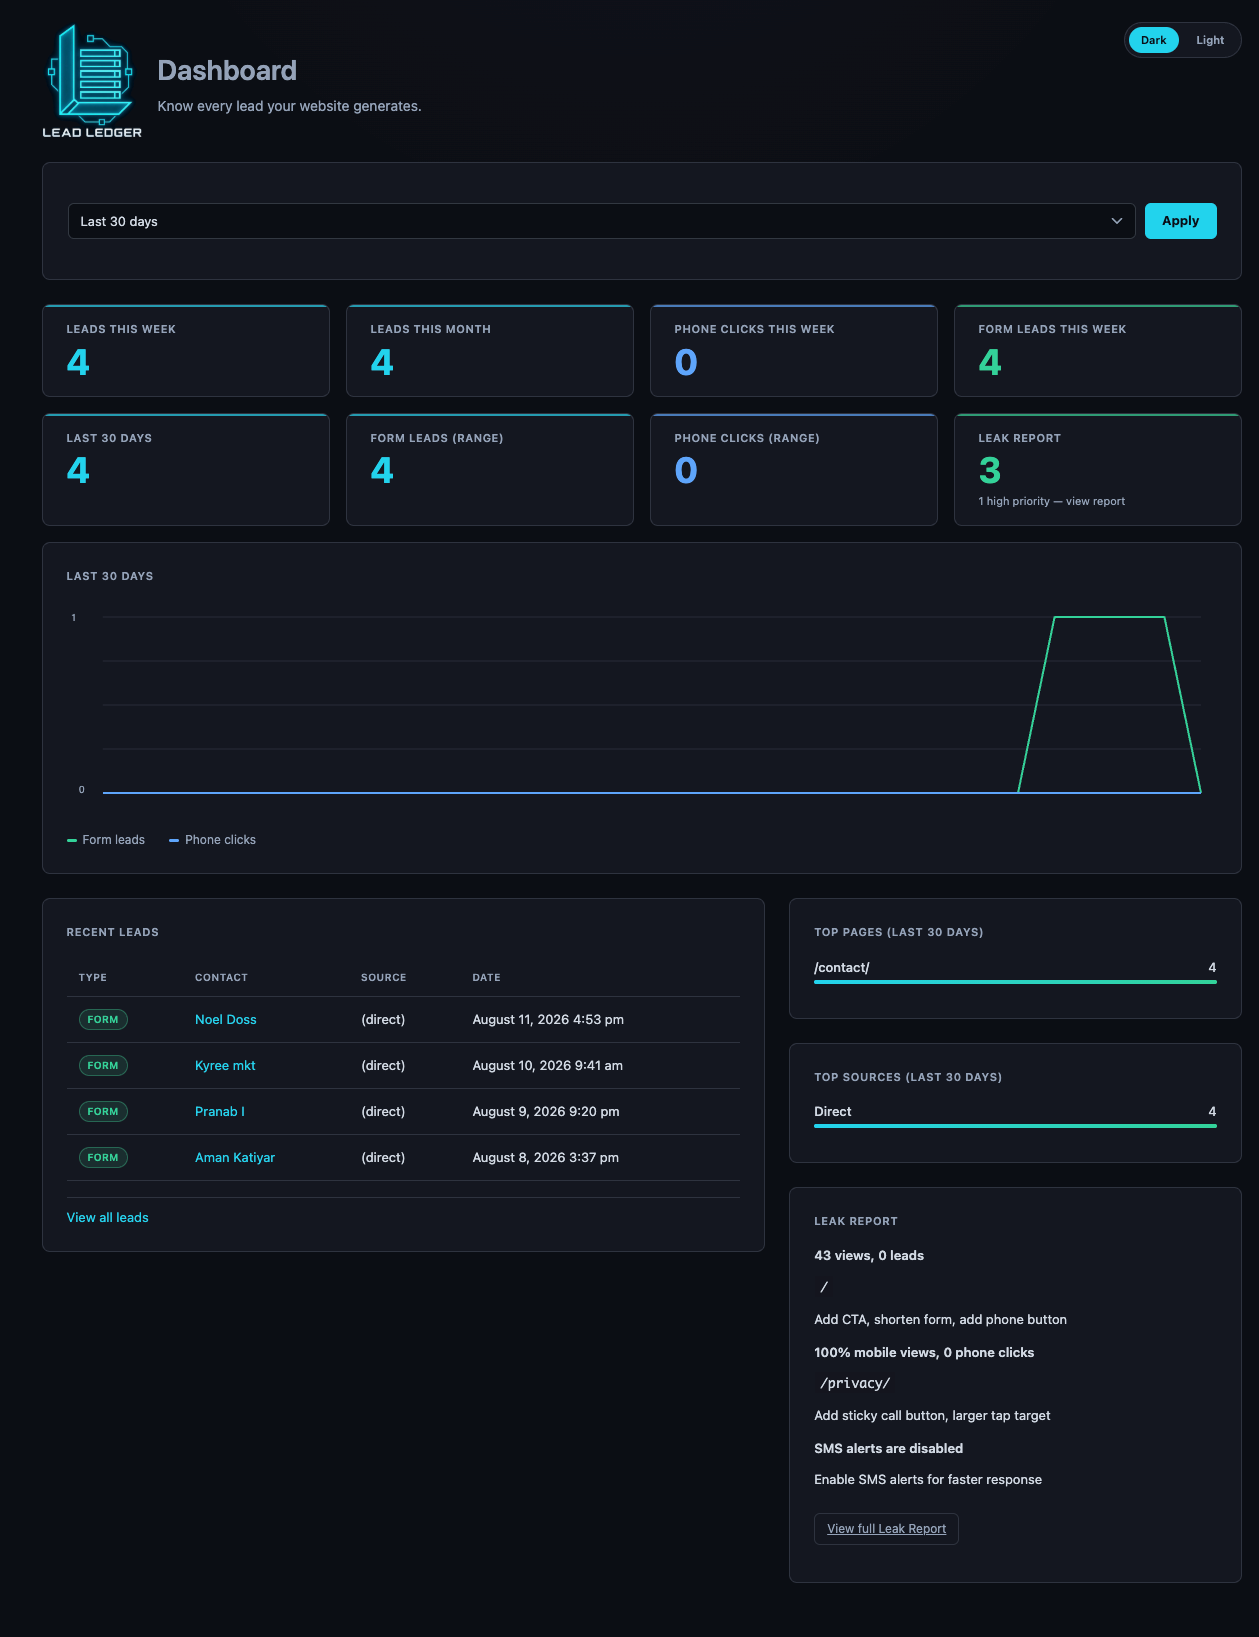Click the CONTACT column header
The image size is (1259, 1637).
221,977
